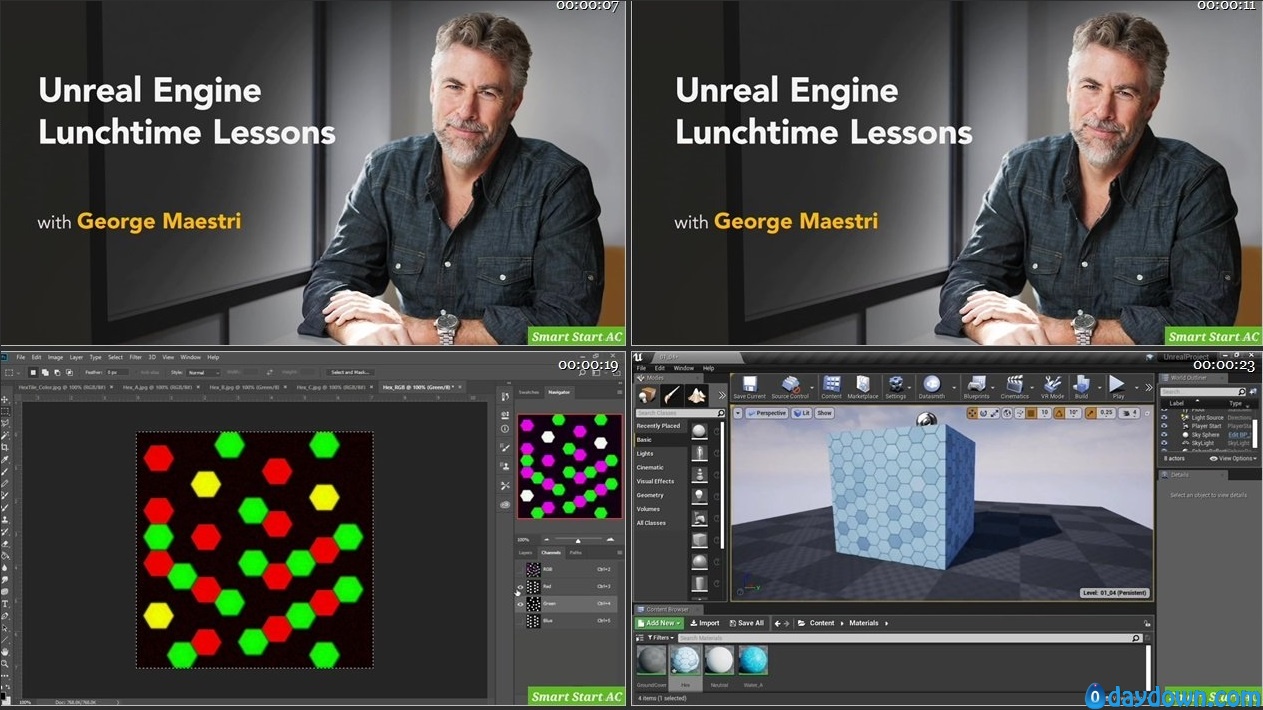Click the Show button in viewport
Image resolution: width=1263 pixels, height=710 pixels.
[x=825, y=413]
